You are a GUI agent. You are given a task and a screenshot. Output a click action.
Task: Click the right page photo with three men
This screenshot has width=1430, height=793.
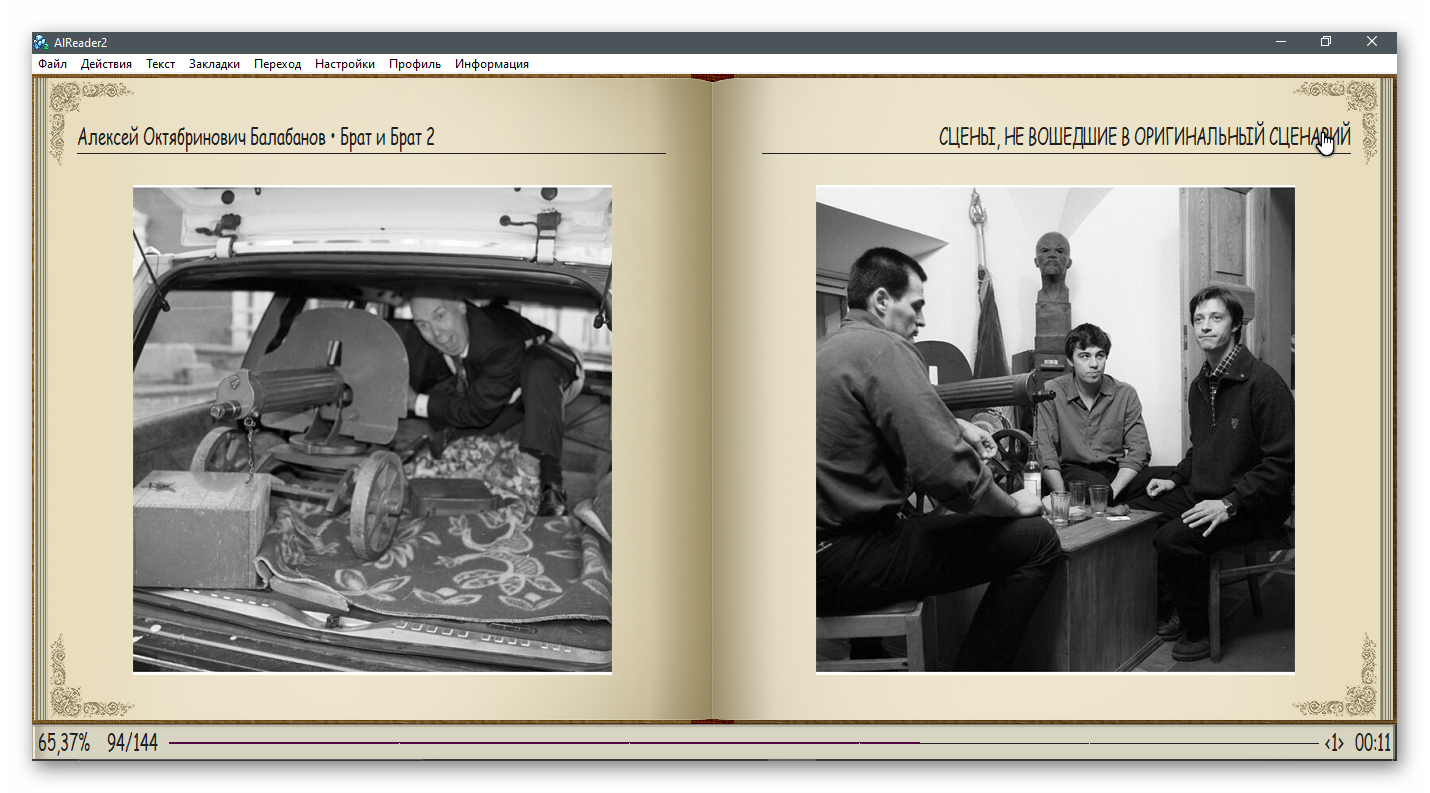click(x=1055, y=429)
